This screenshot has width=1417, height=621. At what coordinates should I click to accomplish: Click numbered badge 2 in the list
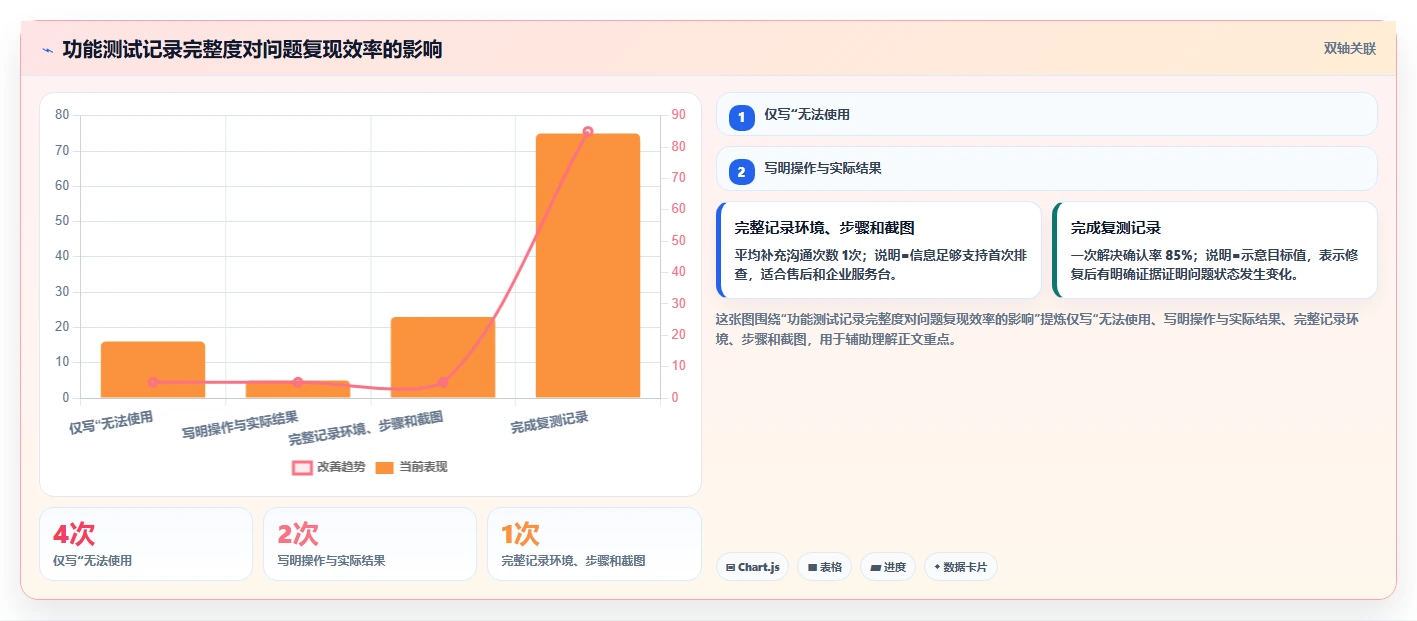[741, 172]
